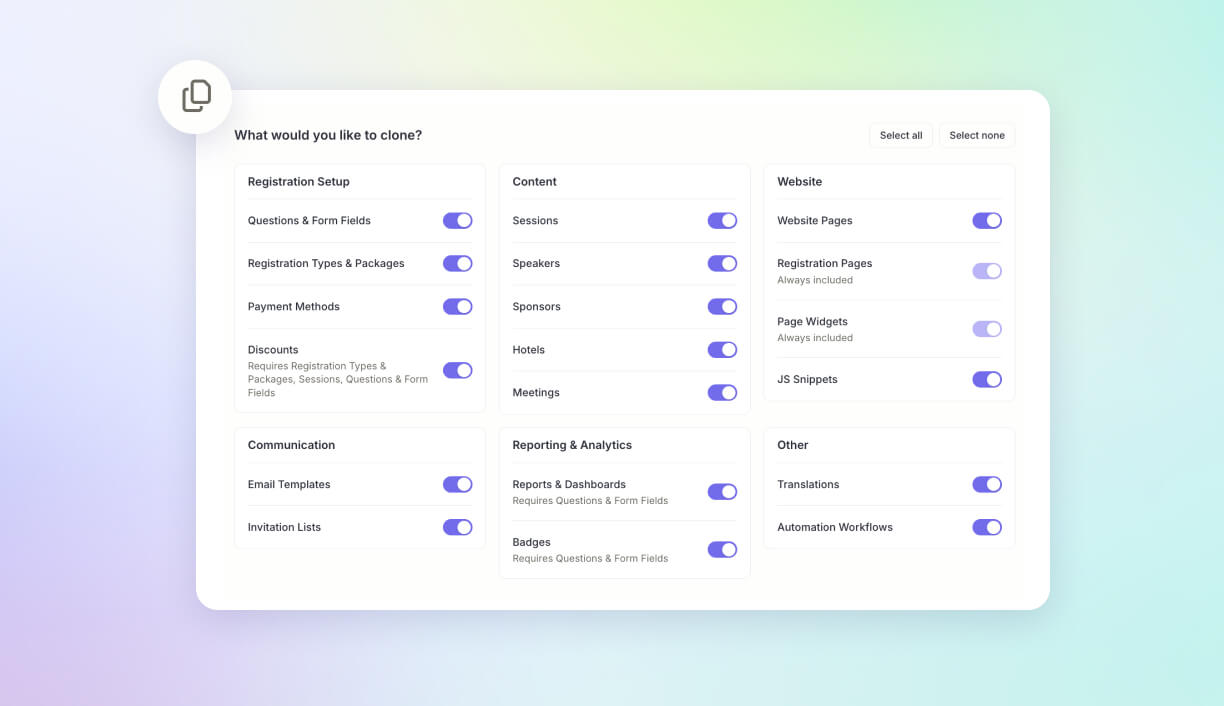This screenshot has width=1224, height=706.
Task: Disable the Speakers toggle
Action: [722, 263]
